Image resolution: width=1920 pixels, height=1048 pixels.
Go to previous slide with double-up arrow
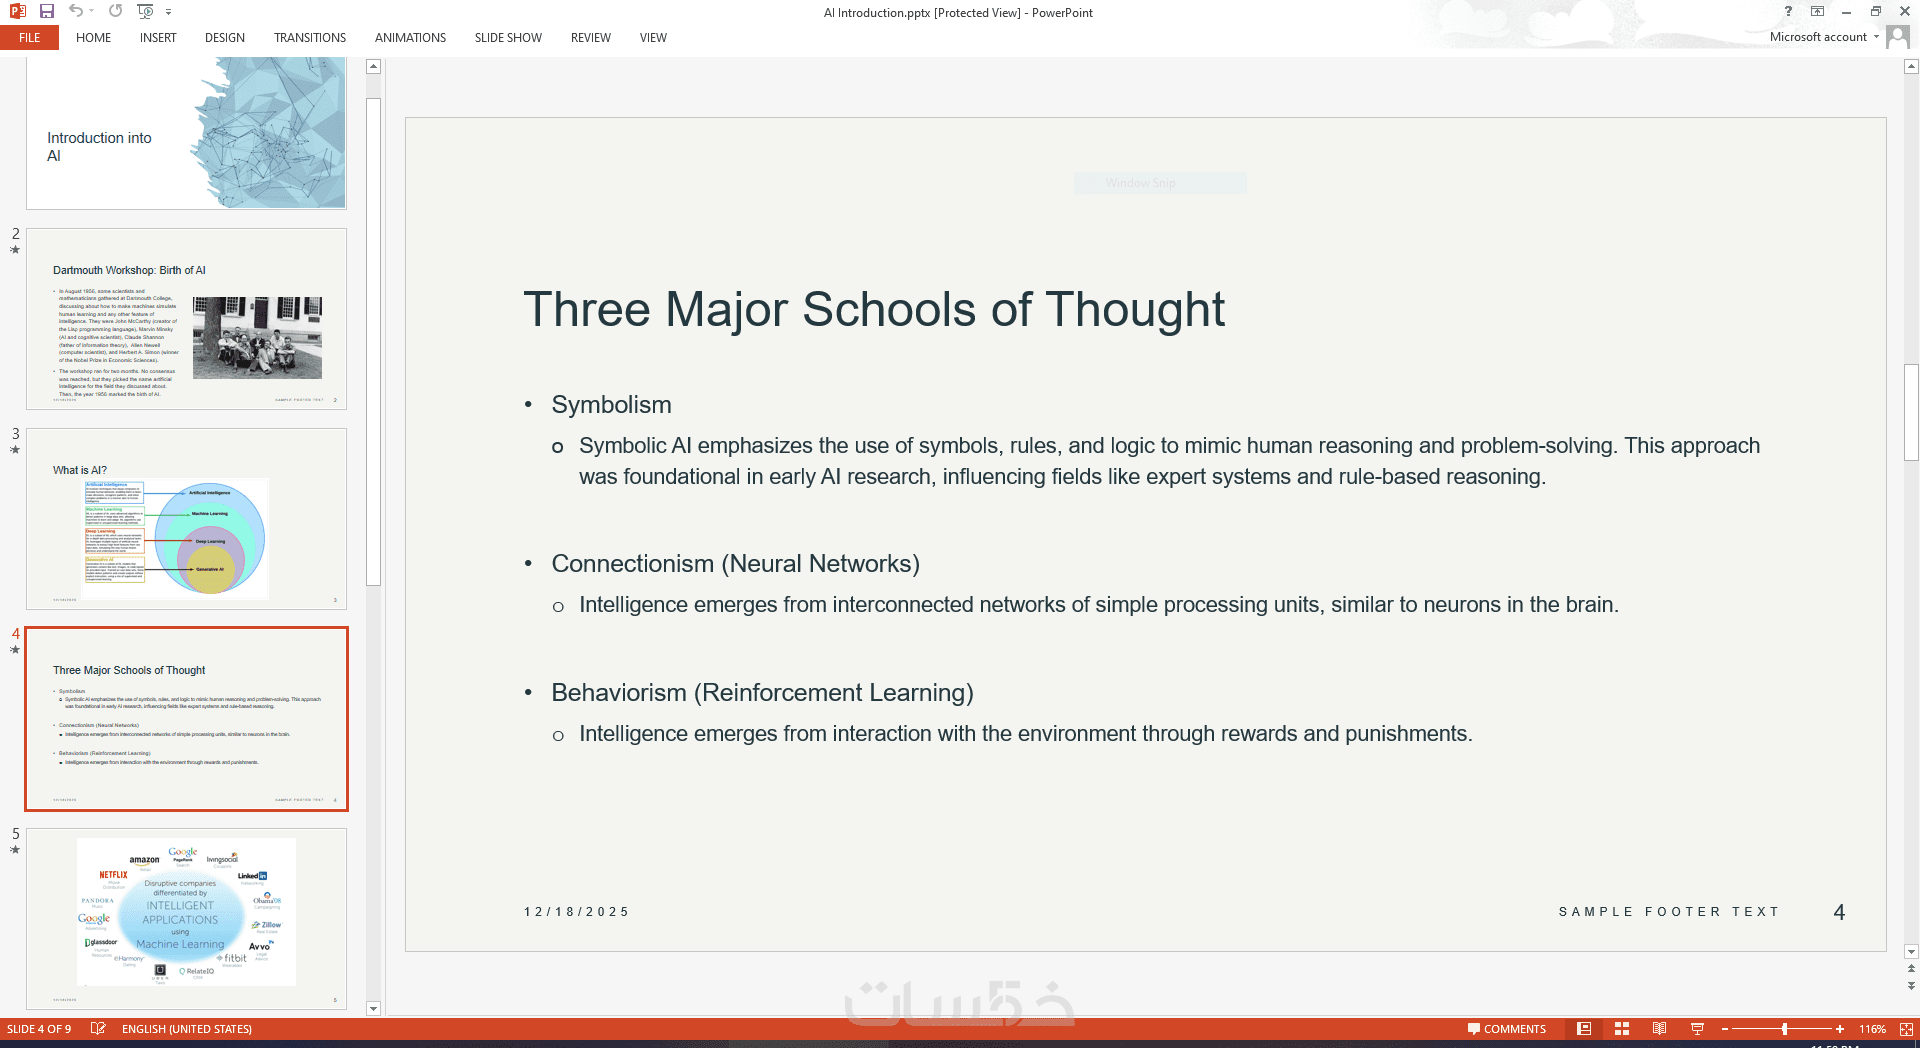[1912, 969]
